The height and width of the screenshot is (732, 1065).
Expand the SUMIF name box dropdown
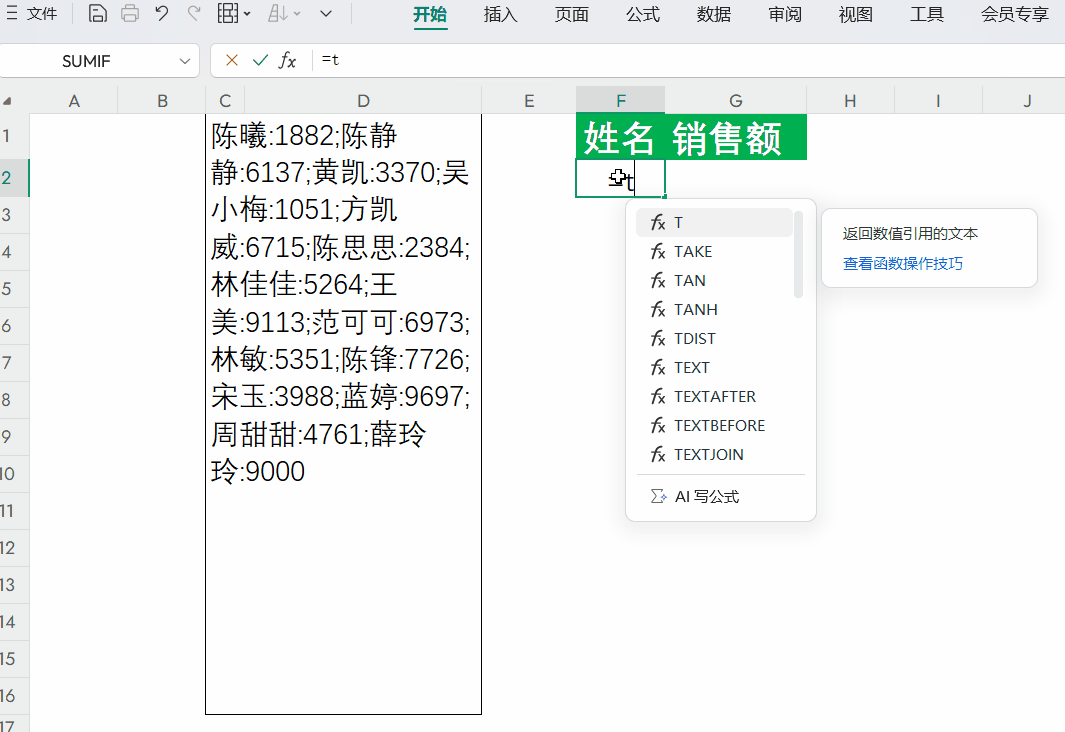click(185, 61)
